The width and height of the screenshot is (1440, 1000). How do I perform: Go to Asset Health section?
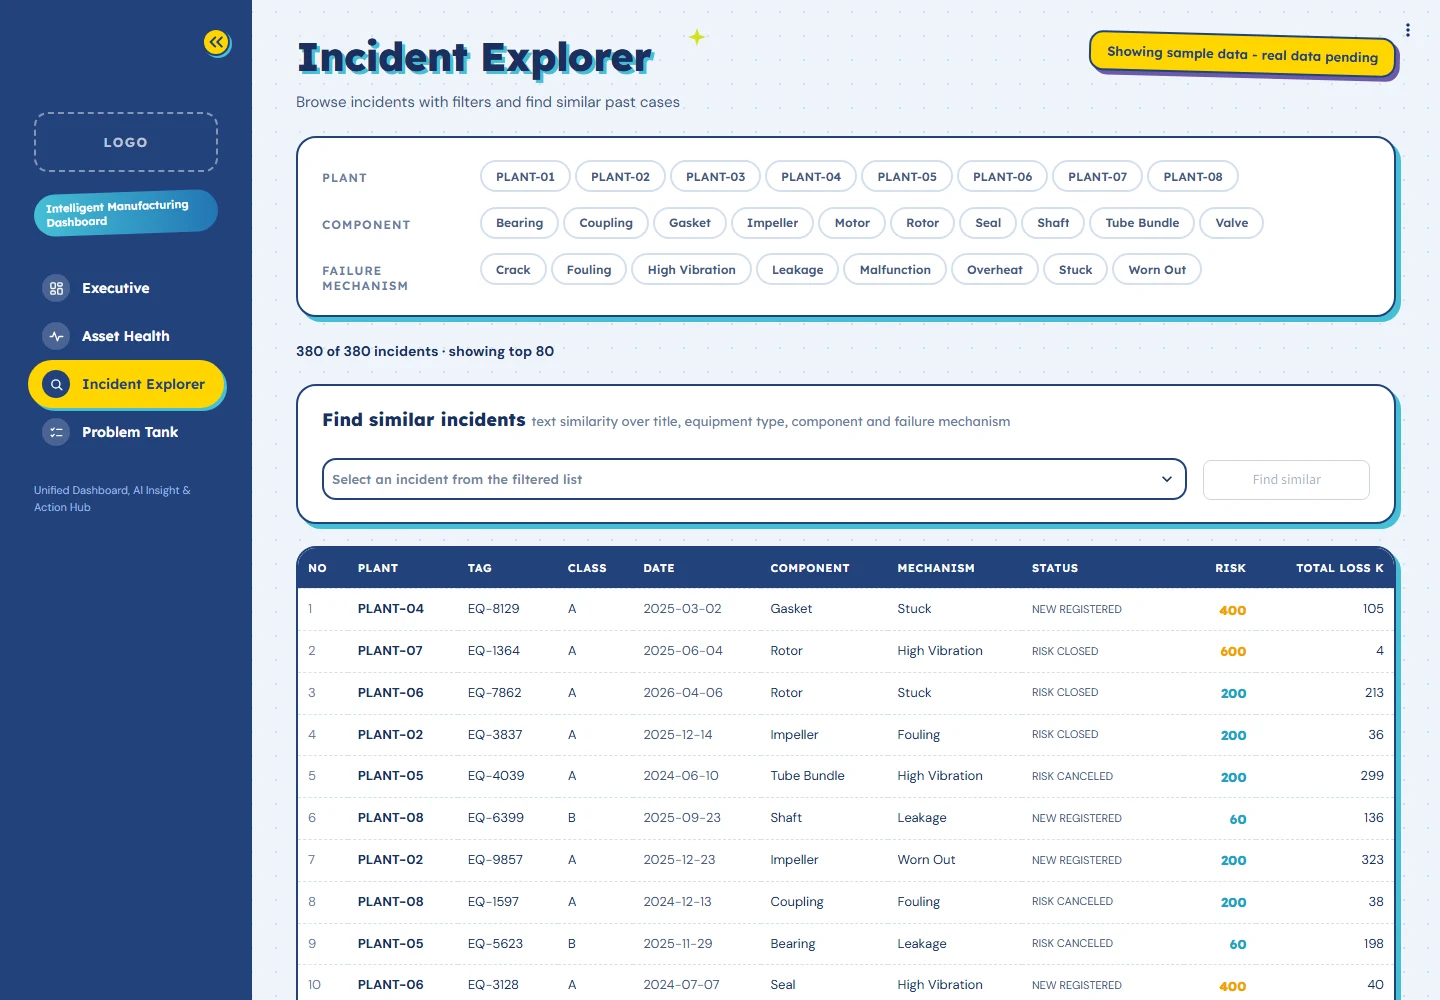(126, 336)
